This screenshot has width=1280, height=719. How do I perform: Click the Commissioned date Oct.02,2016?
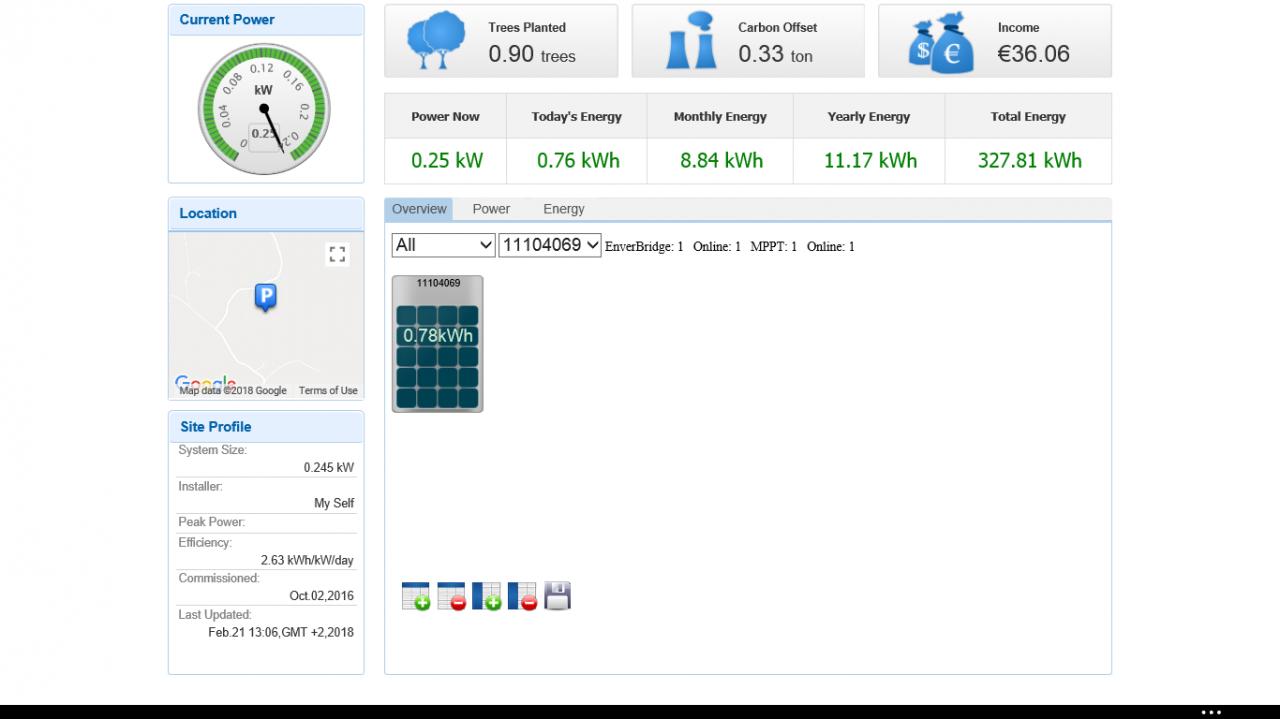(322, 596)
